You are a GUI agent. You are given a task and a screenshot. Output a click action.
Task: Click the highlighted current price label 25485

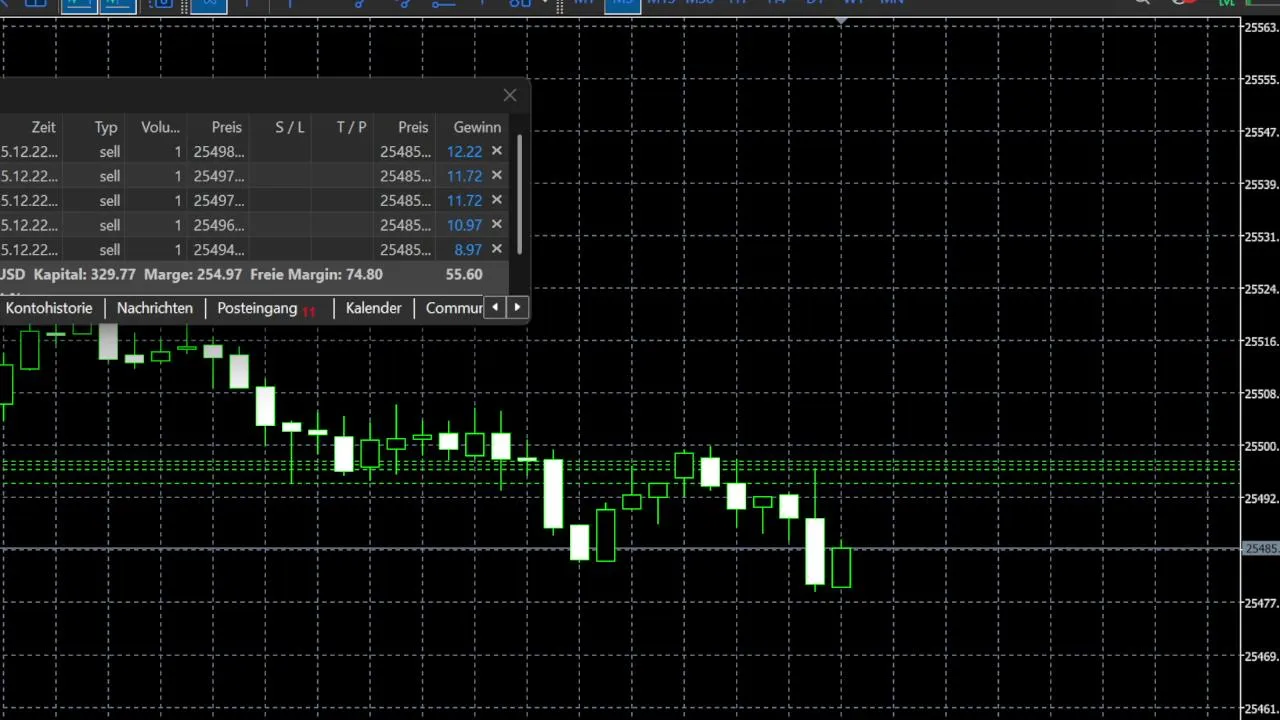point(1260,549)
